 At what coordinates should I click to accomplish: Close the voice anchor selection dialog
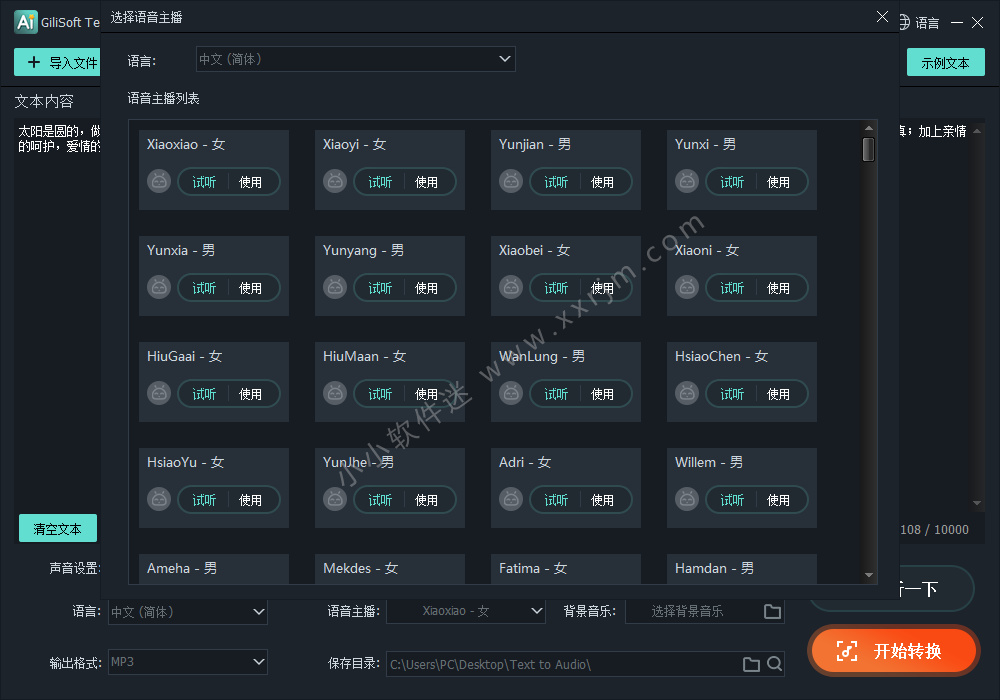882,17
